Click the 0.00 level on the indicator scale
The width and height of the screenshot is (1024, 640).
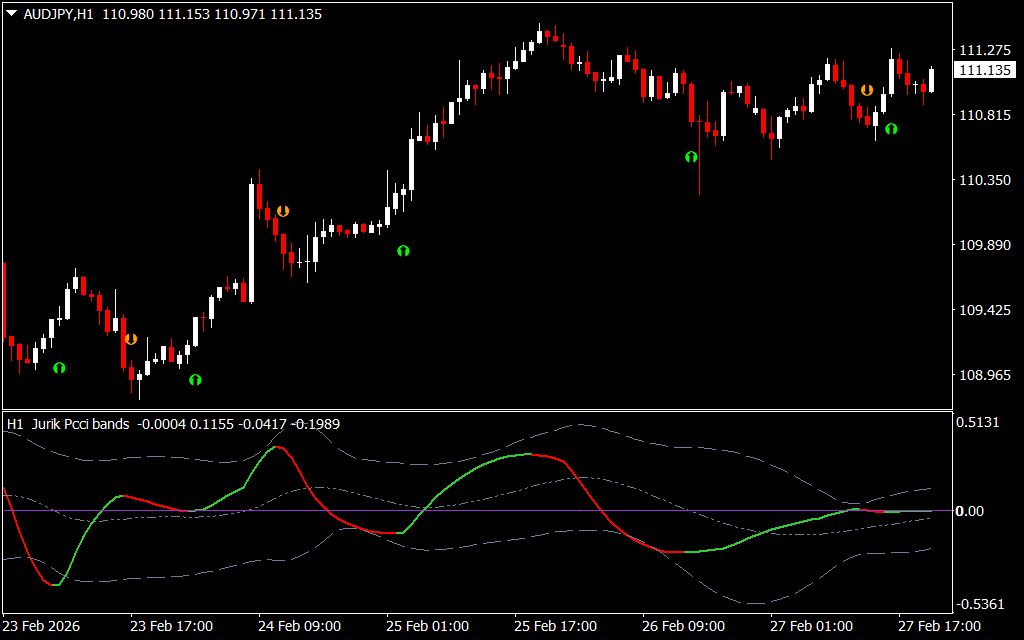(970, 511)
